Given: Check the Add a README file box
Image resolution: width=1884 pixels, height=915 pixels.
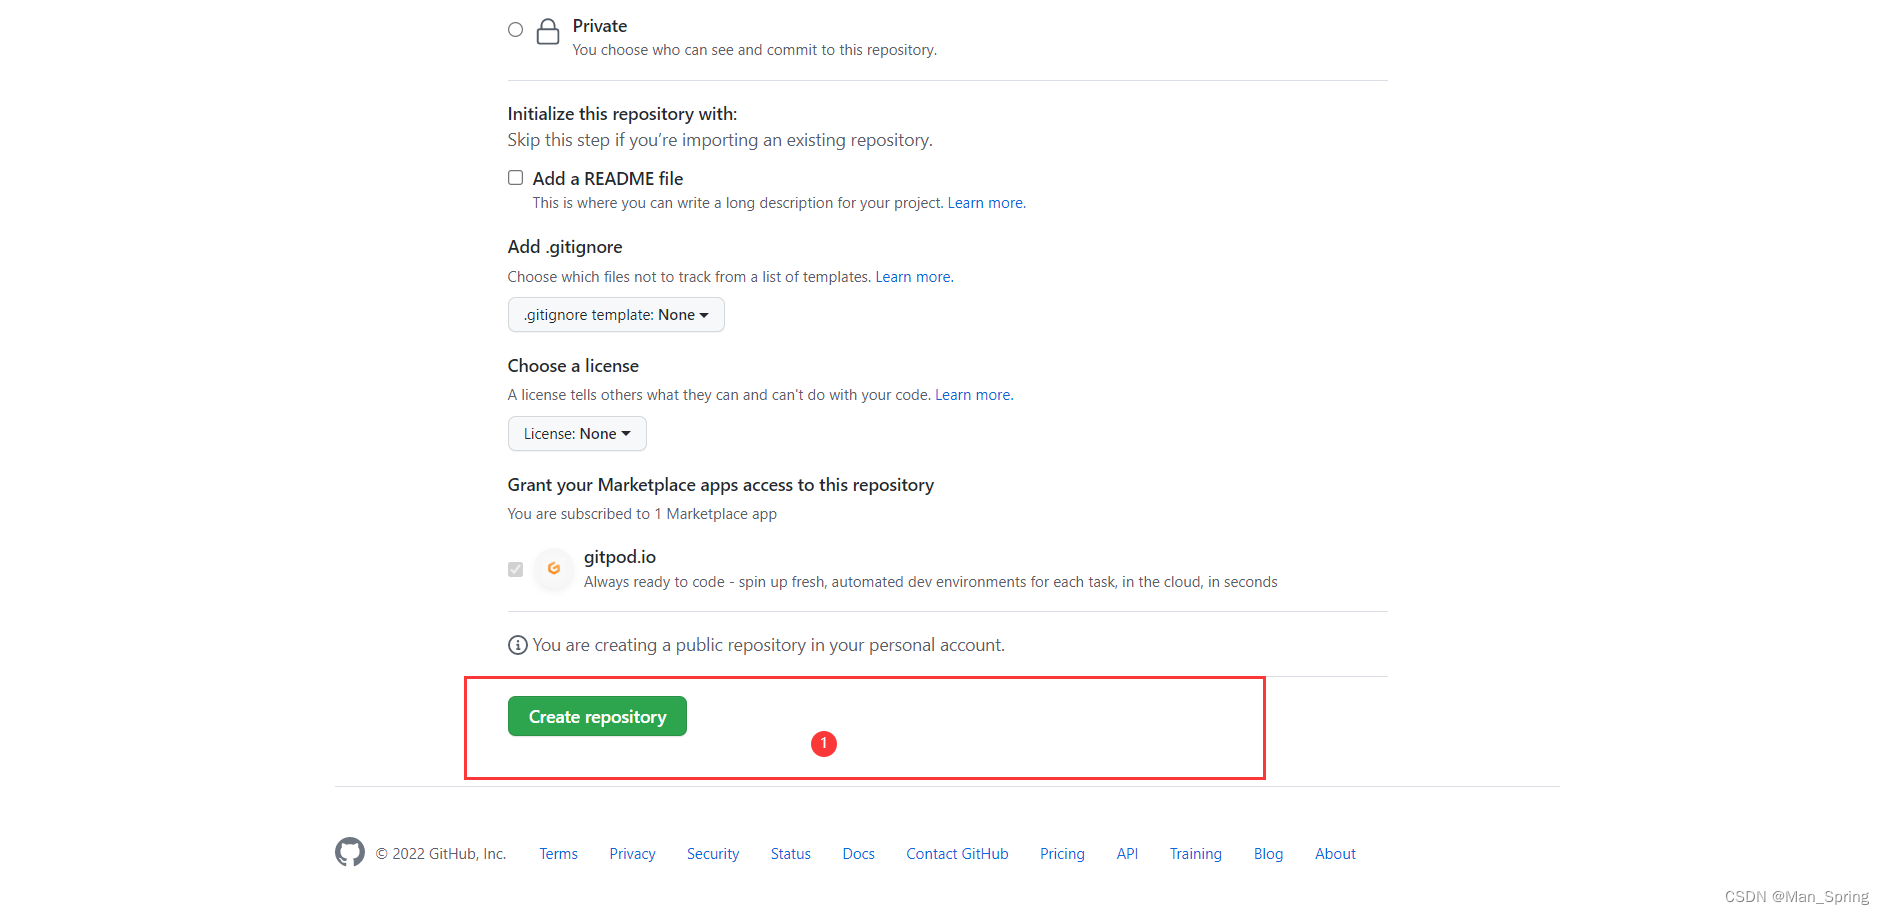Looking at the screenshot, I should coord(515,178).
